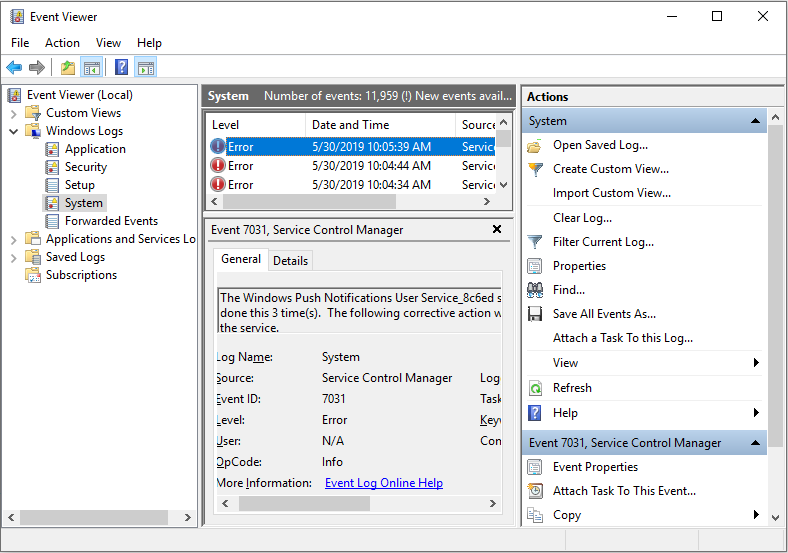Click the Up one level folder icon
The height and width of the screenshot is (553, 788).
point(68,67)
